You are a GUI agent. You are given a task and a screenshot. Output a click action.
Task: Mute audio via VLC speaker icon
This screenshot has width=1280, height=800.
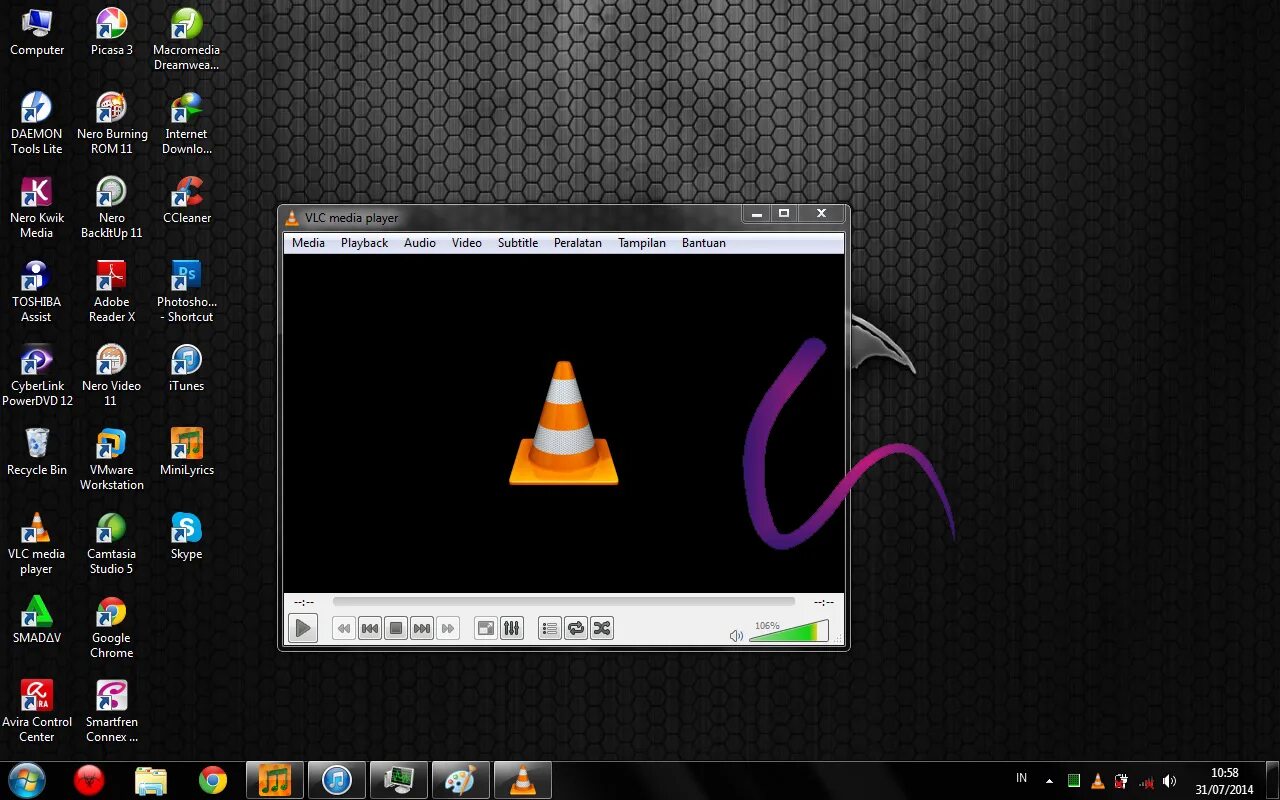(736, 635)
